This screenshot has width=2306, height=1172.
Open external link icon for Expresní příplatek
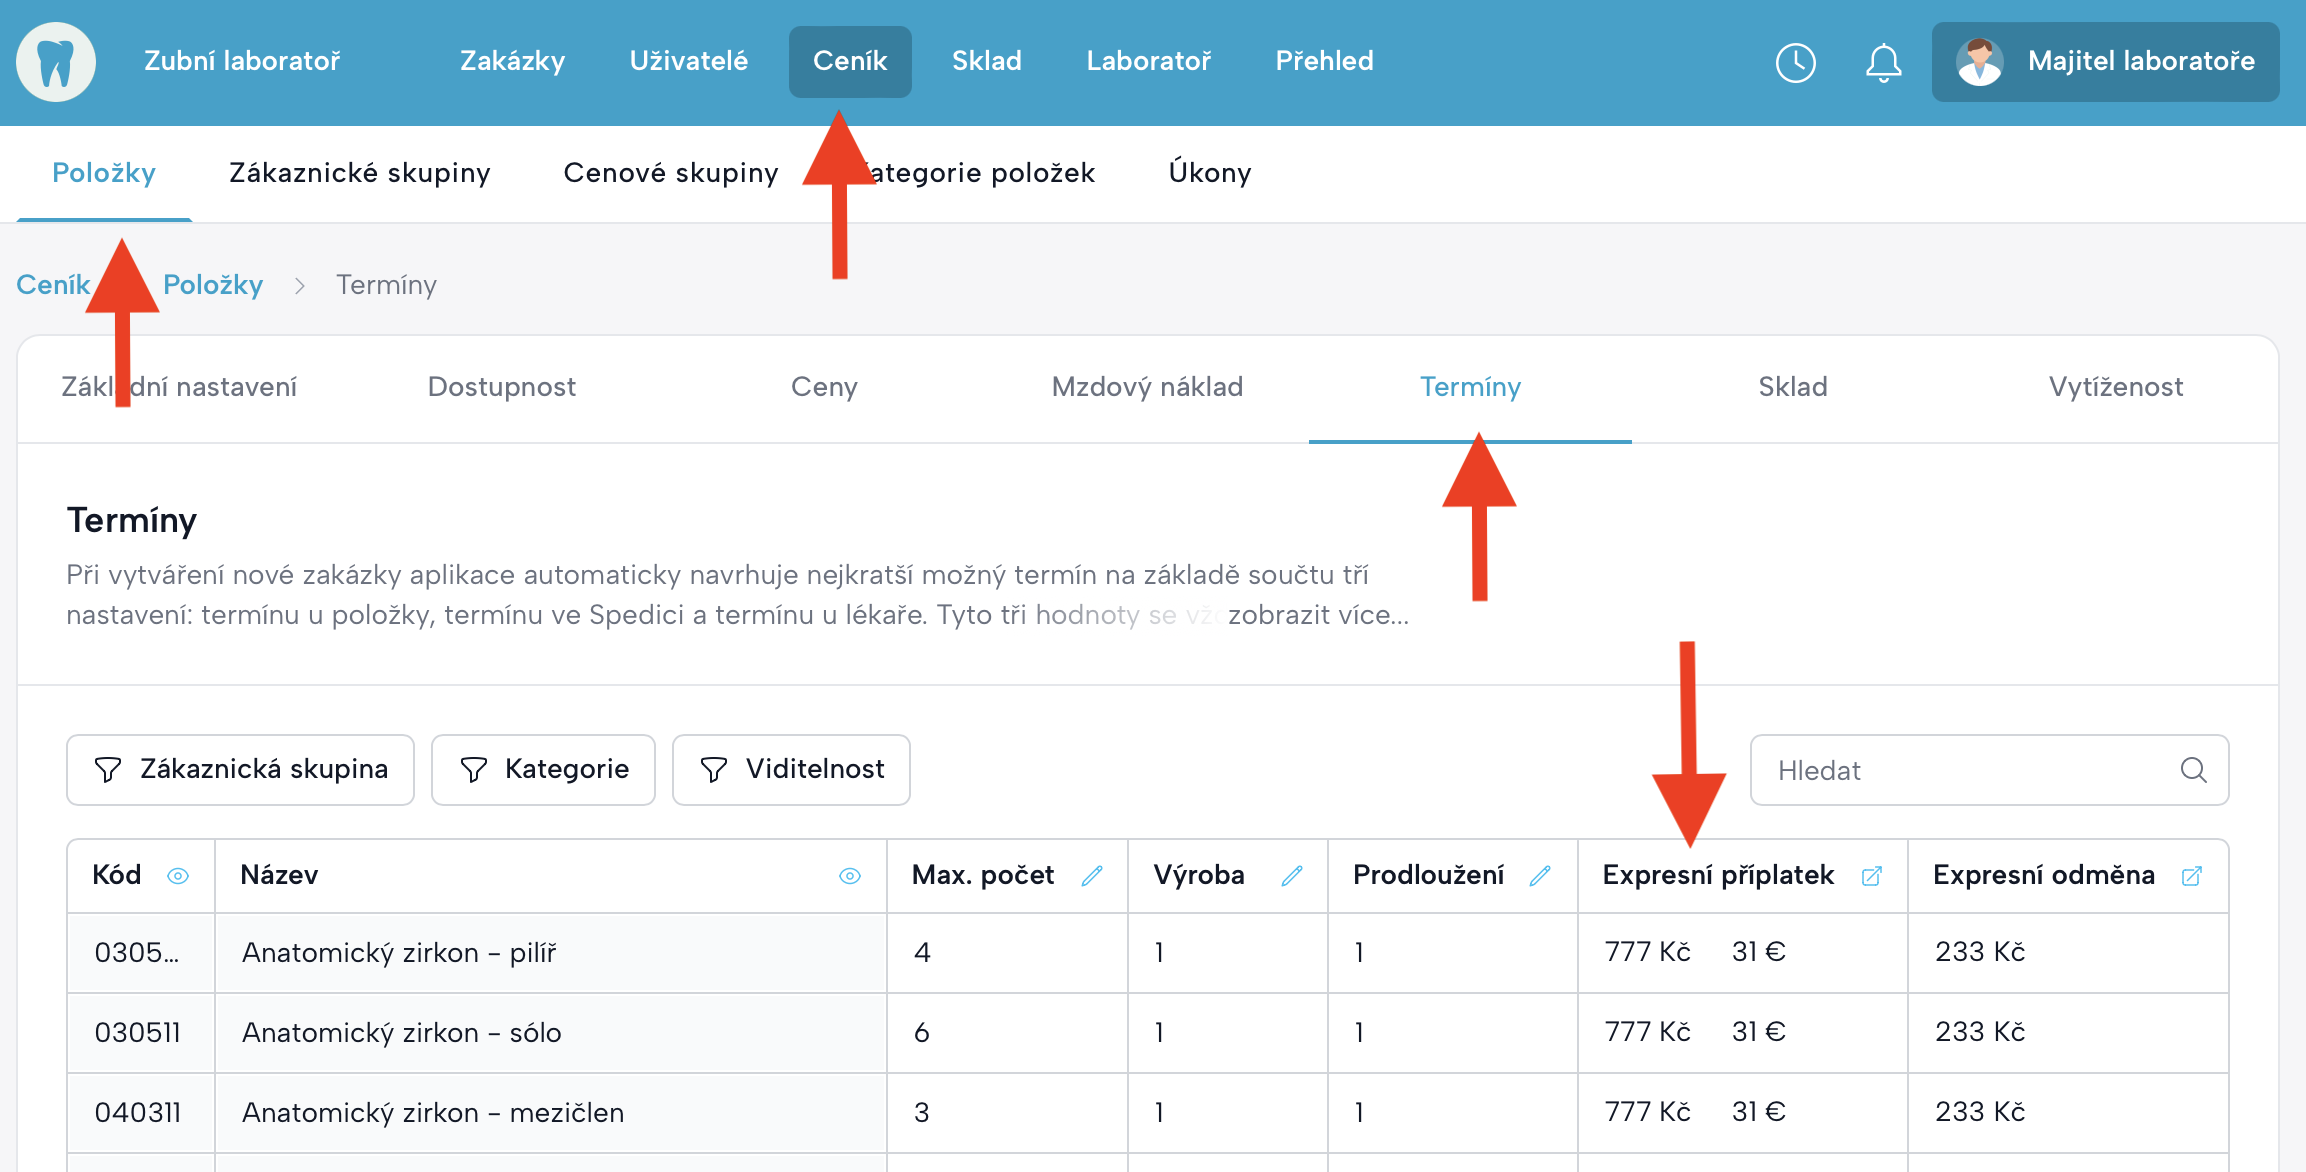1871,876
